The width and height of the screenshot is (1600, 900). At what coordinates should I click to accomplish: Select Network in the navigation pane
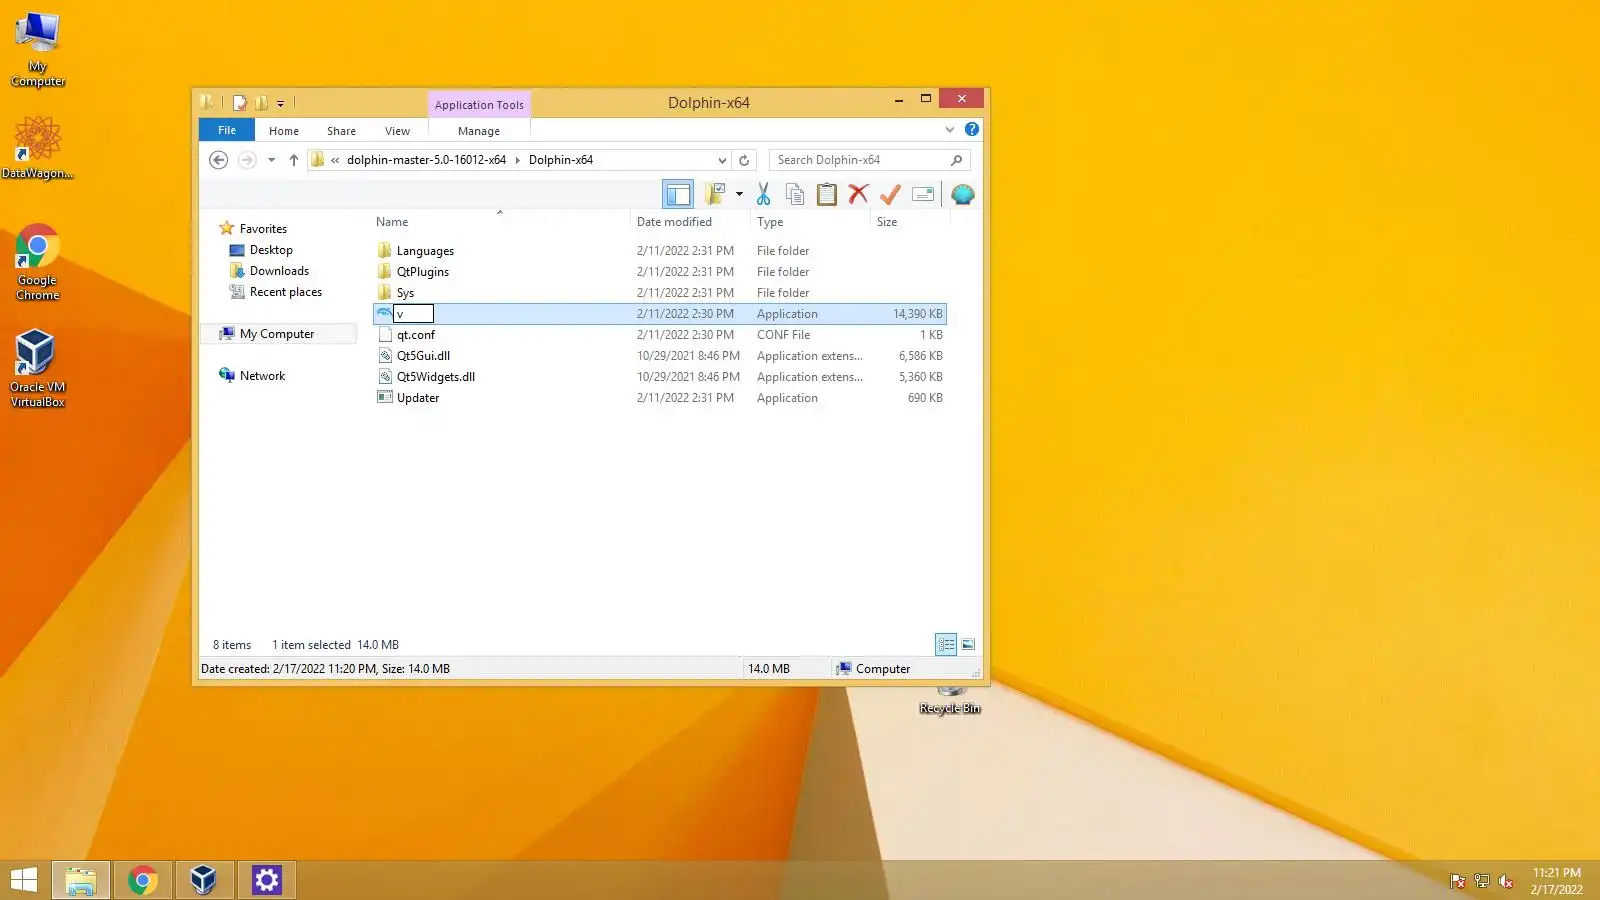coord(262,376)
